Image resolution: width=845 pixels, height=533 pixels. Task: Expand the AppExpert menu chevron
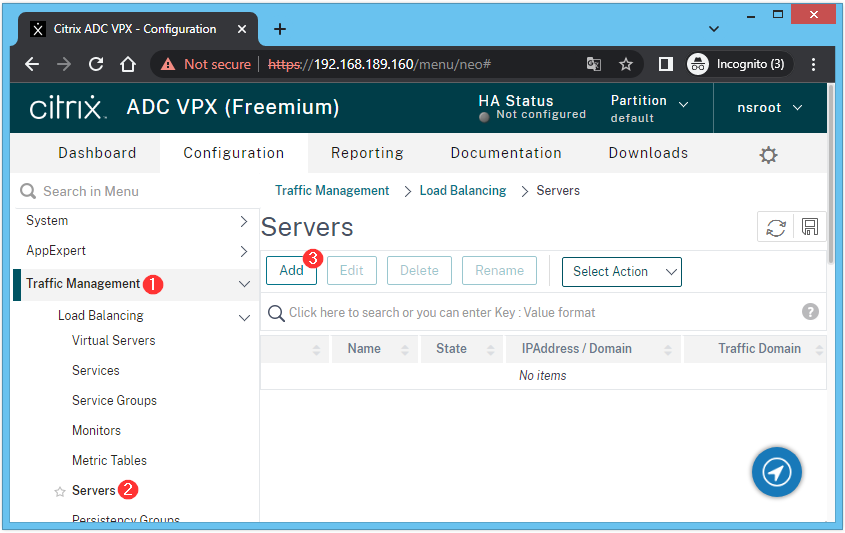coord(244,251)
